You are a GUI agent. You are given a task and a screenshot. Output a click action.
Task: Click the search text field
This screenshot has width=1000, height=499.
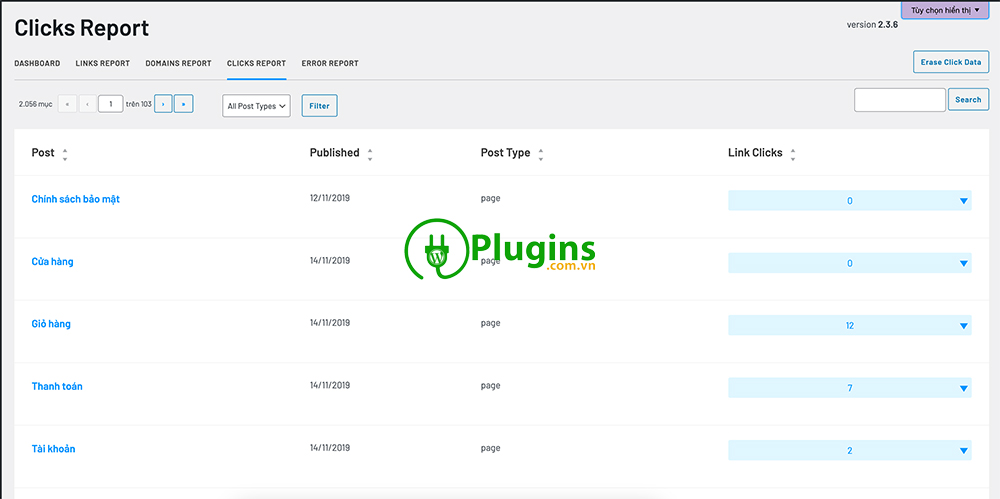point(899,100)
